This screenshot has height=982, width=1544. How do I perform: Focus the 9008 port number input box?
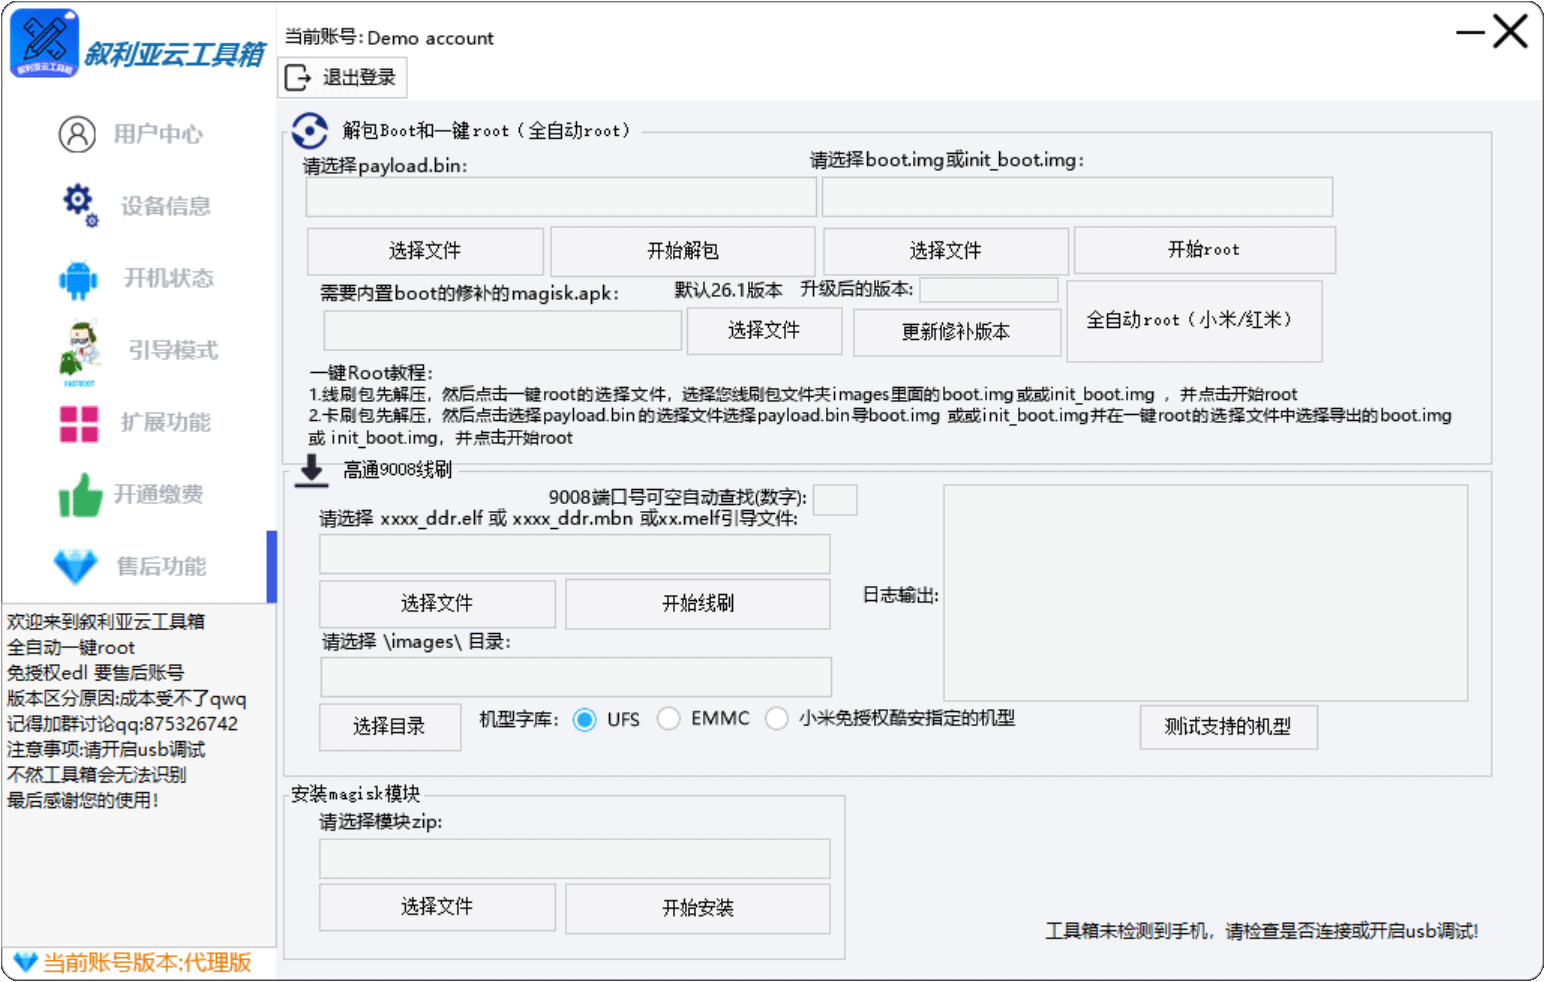click(x=835, y=500)
